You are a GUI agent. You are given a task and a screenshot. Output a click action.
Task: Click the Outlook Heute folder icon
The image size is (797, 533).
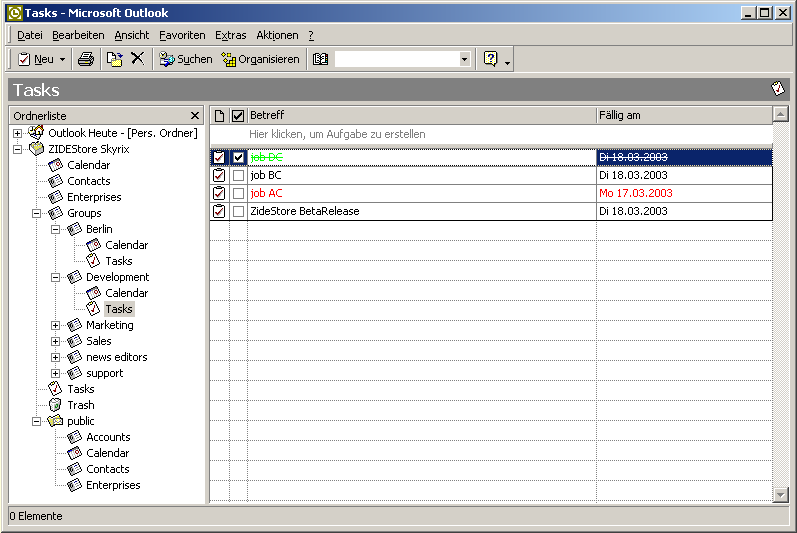pyautogui.click(x=36, y=133)
